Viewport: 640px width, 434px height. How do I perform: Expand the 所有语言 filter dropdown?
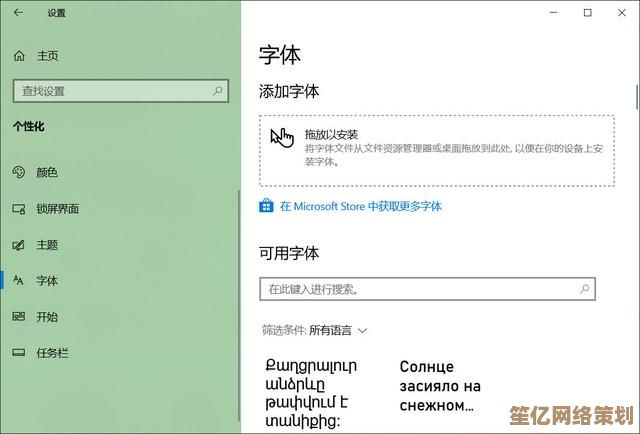(338, 330)
